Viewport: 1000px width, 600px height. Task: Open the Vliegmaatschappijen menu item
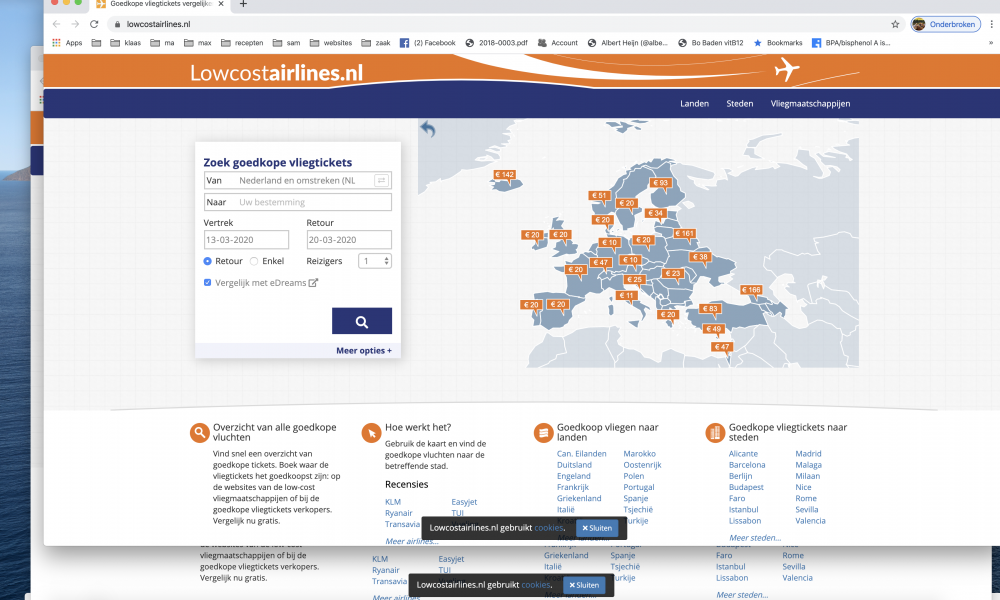point(811,103)
